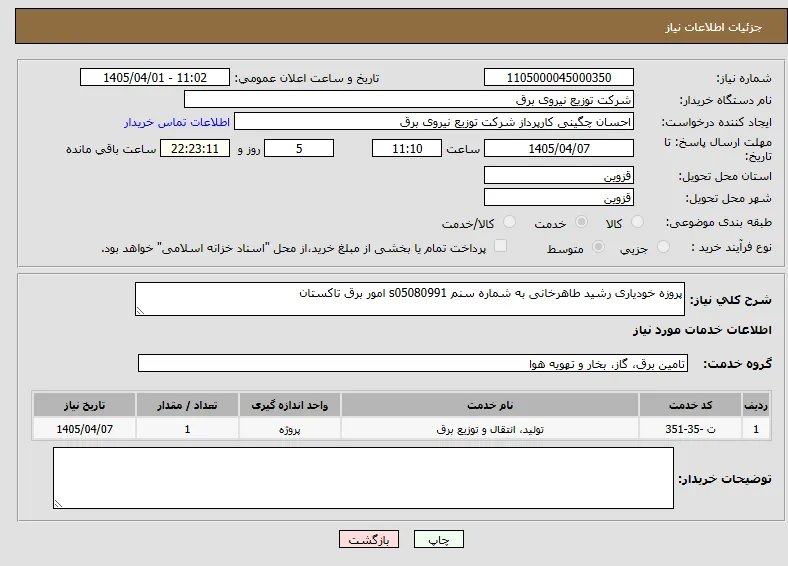
Task: Click the request creator field احسان چگینی
Action: [434, 122]
